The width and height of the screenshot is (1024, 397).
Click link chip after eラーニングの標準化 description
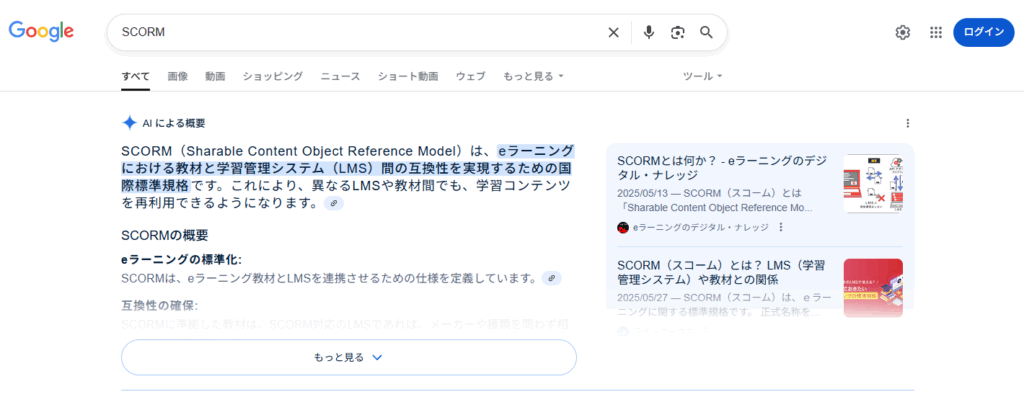(552, 279)
